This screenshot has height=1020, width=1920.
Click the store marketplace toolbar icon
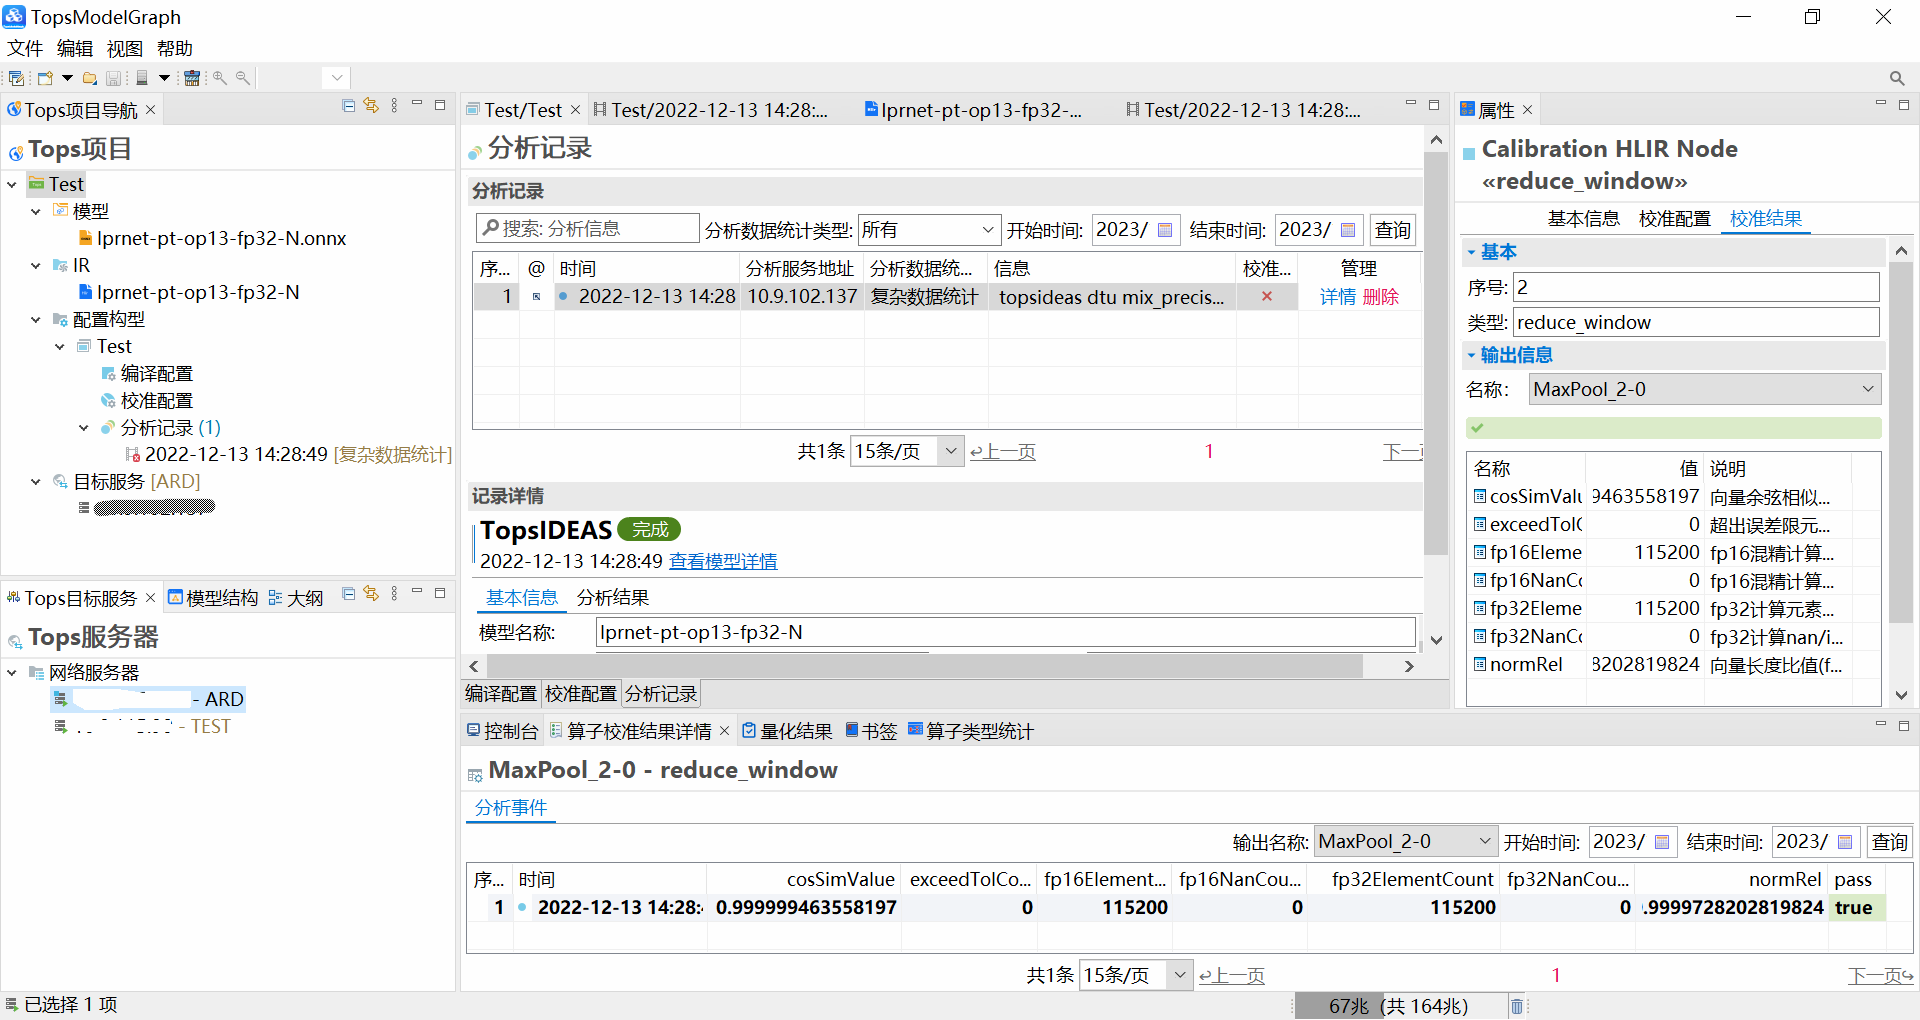pos(192,78)
